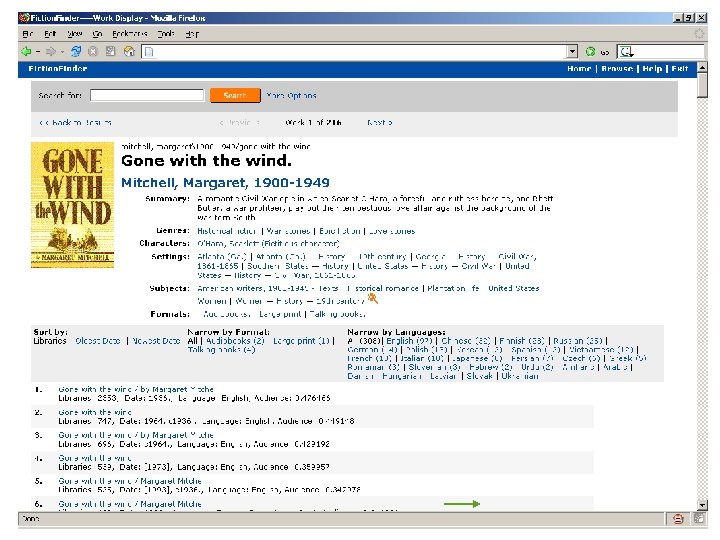
Task: Open the View menu
Action: tap(74, 34)
